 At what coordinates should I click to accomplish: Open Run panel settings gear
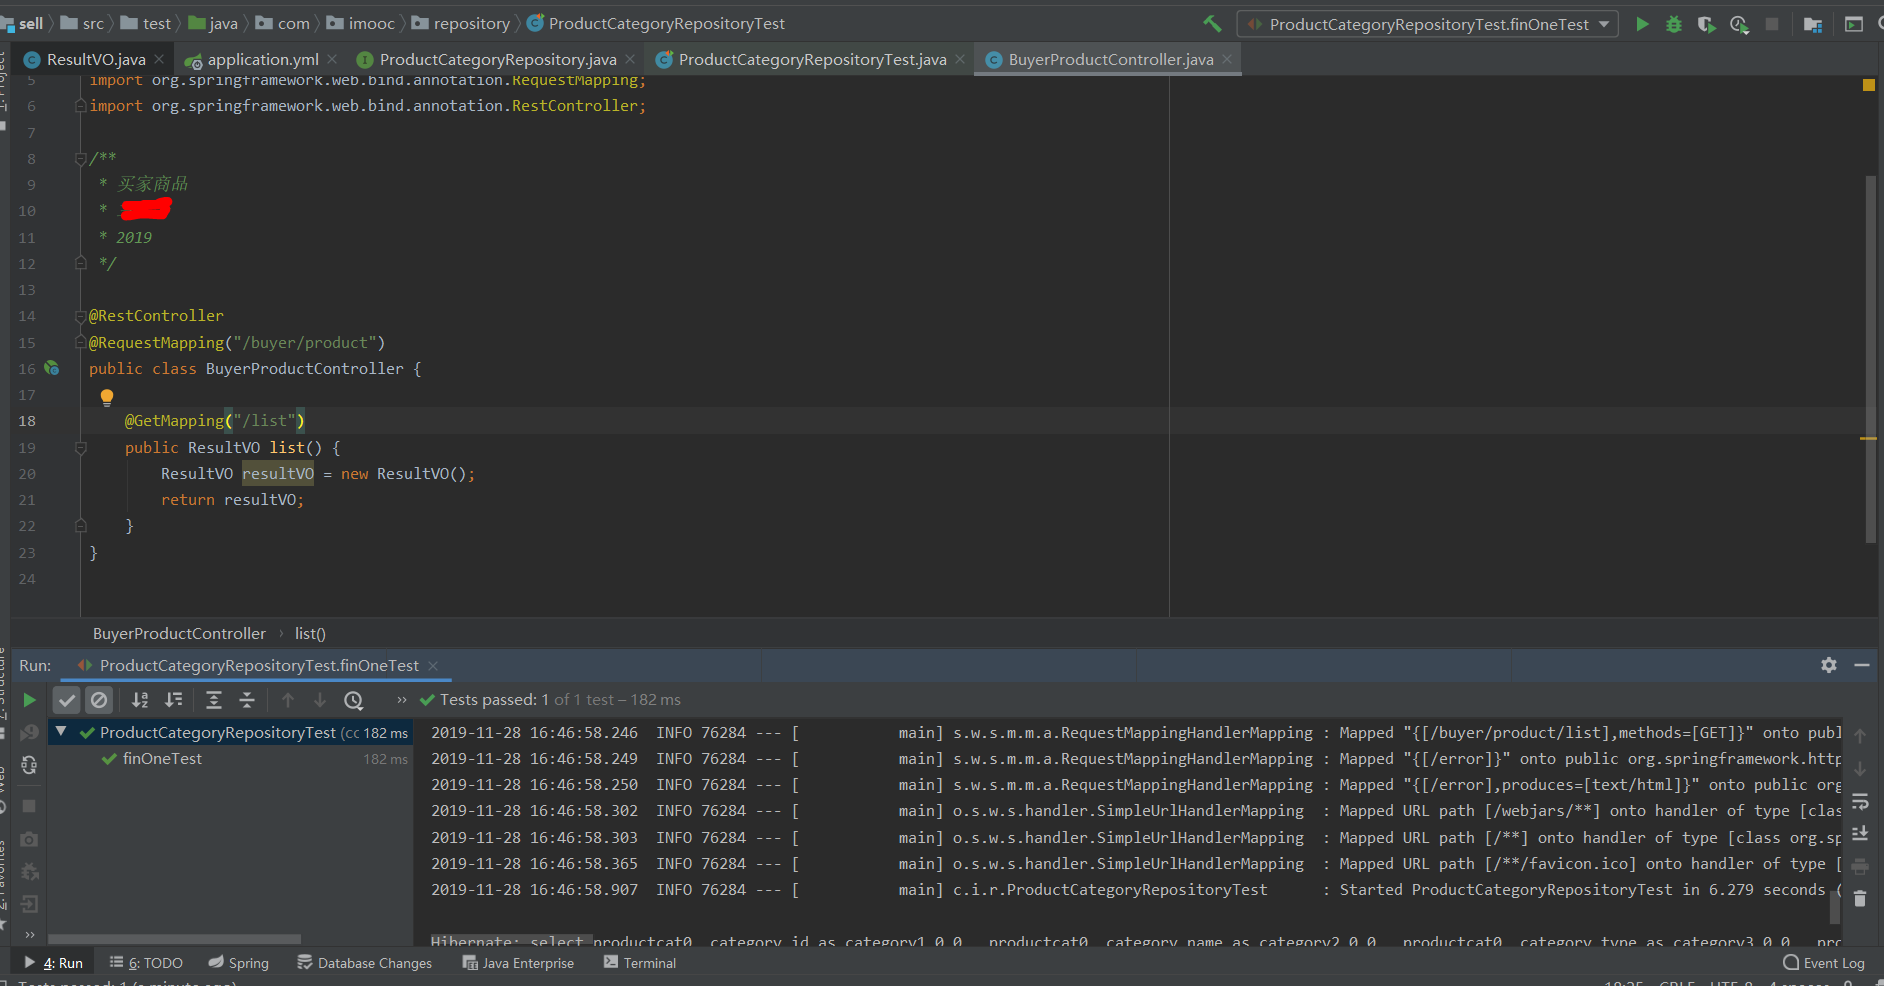tap(1829, 665)
